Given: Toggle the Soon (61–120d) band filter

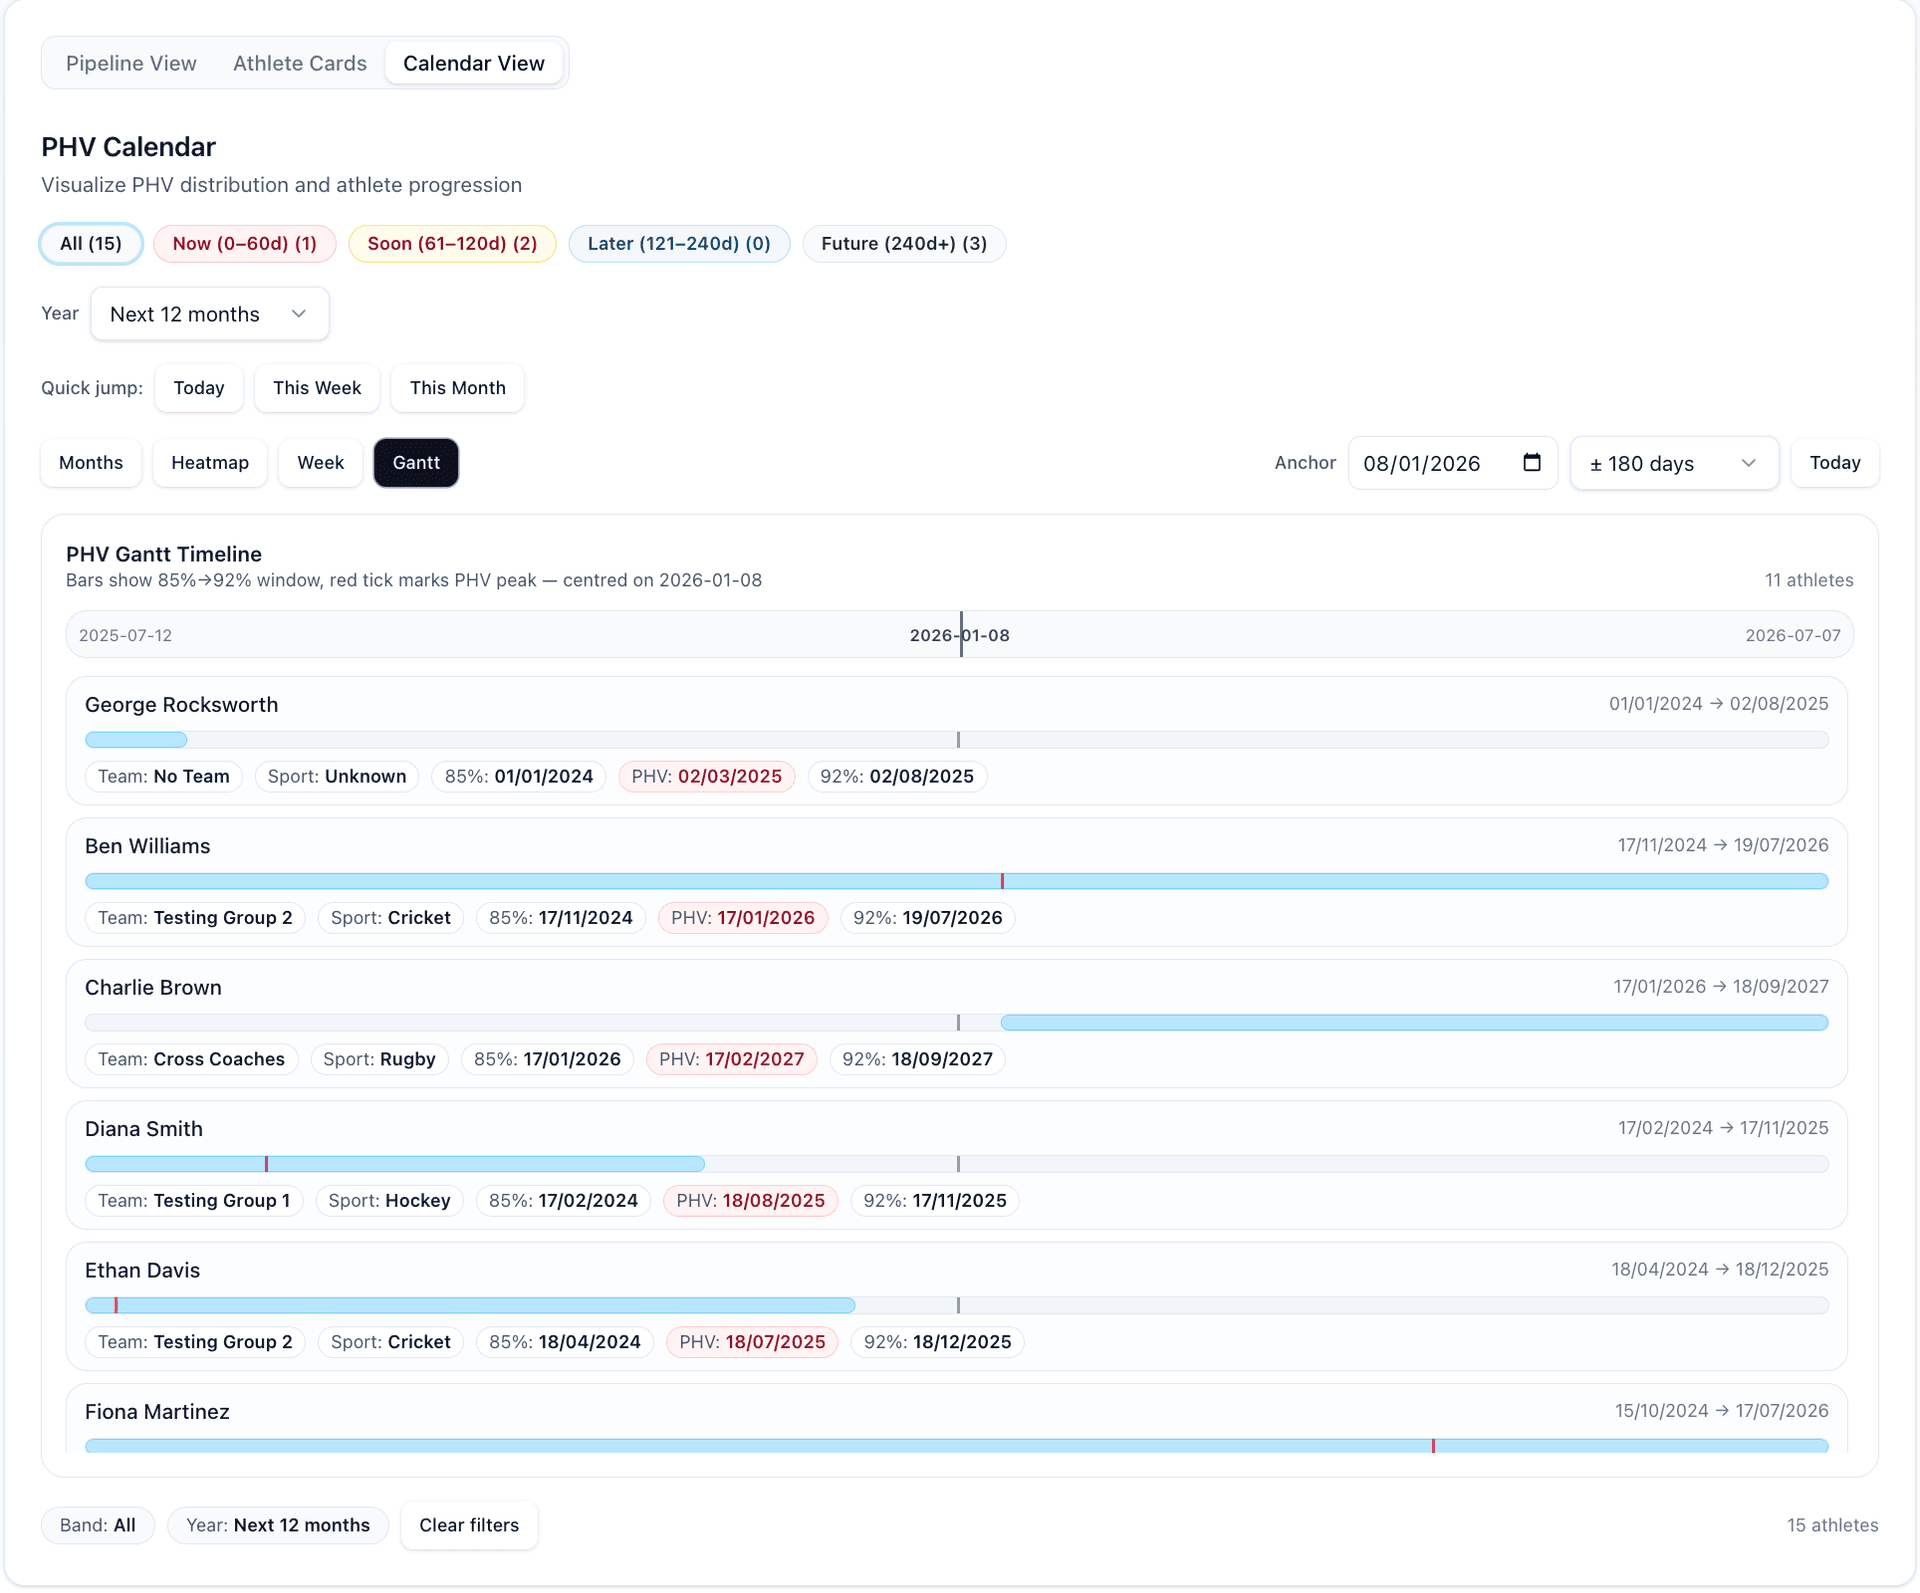Looking at the screenshot, I should (452, 244).
